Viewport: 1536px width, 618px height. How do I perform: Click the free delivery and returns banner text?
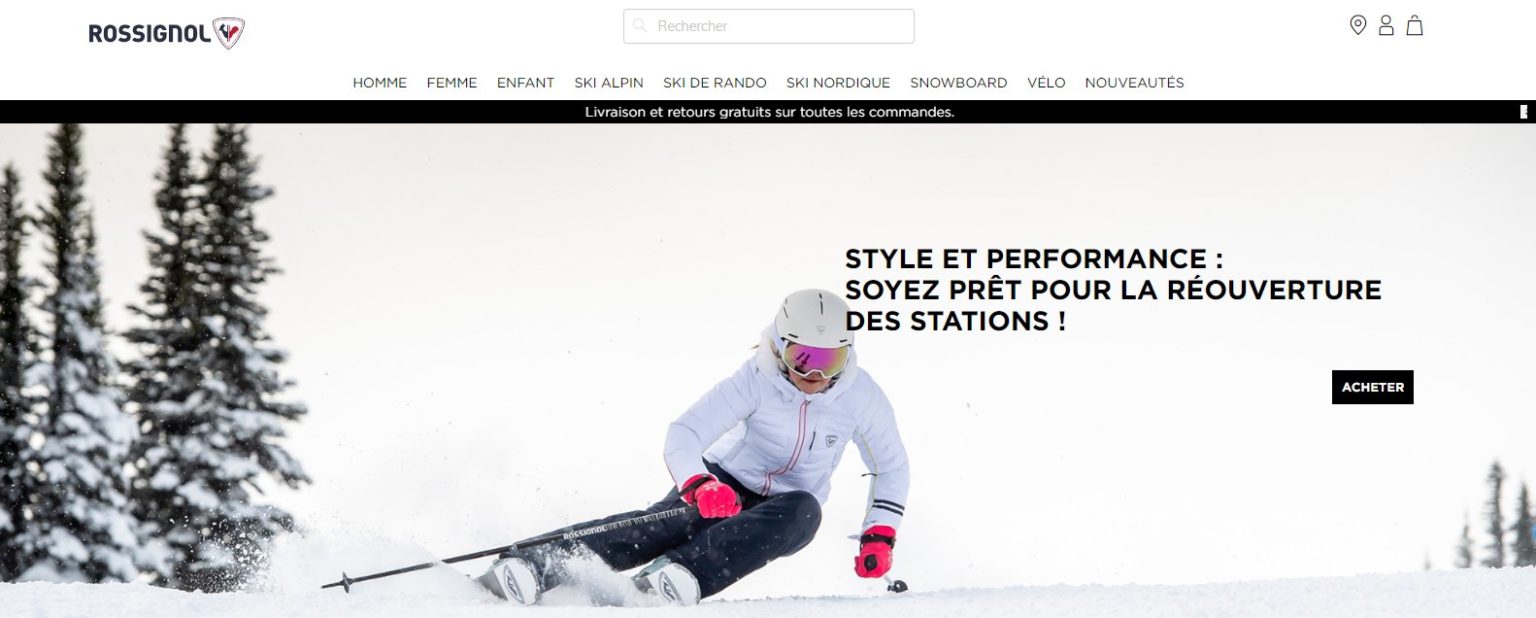point(769,112)
